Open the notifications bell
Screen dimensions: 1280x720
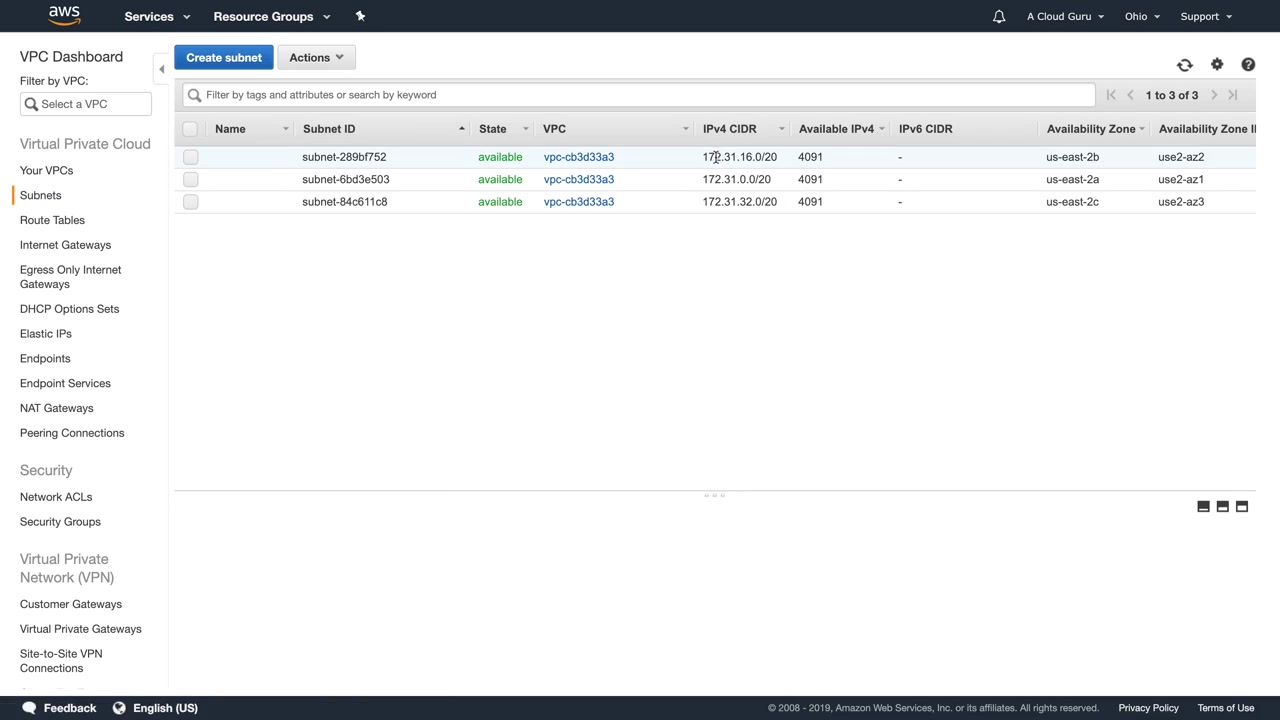point(998,16)
